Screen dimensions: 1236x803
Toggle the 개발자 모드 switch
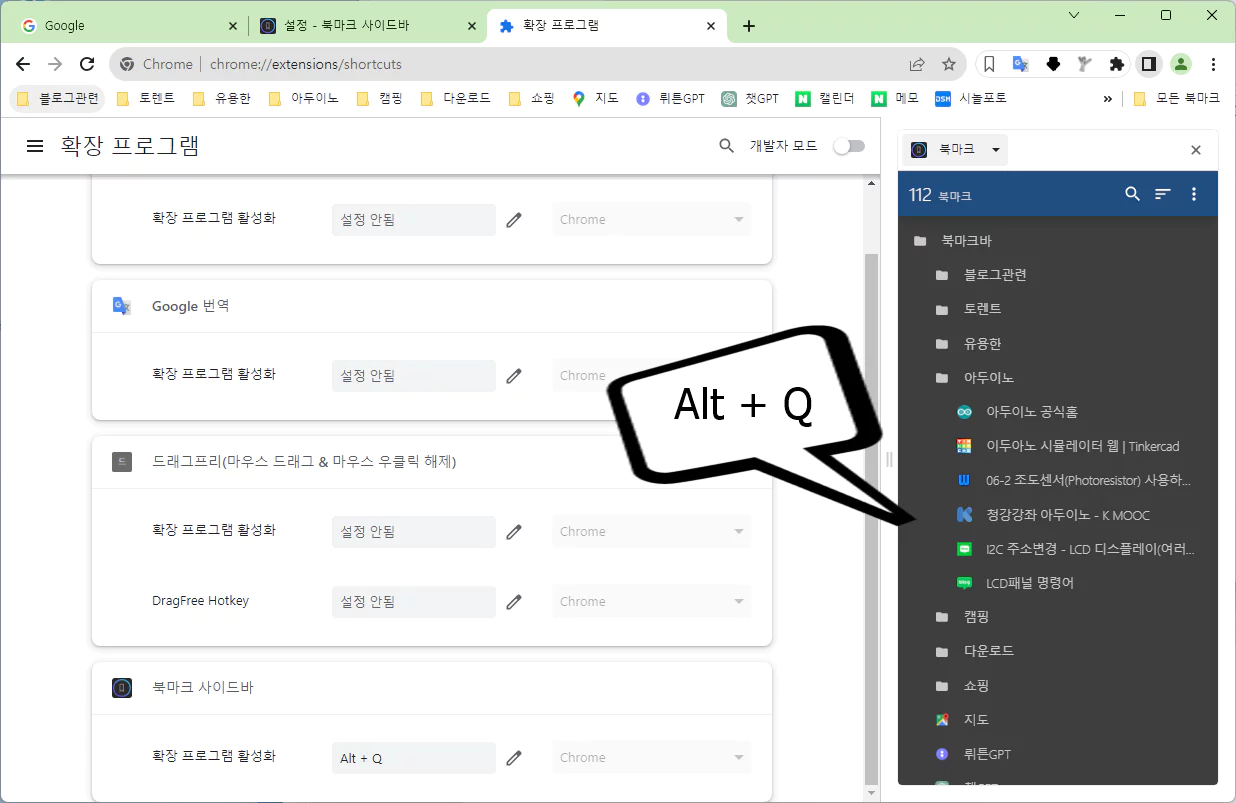pos(849,146)
